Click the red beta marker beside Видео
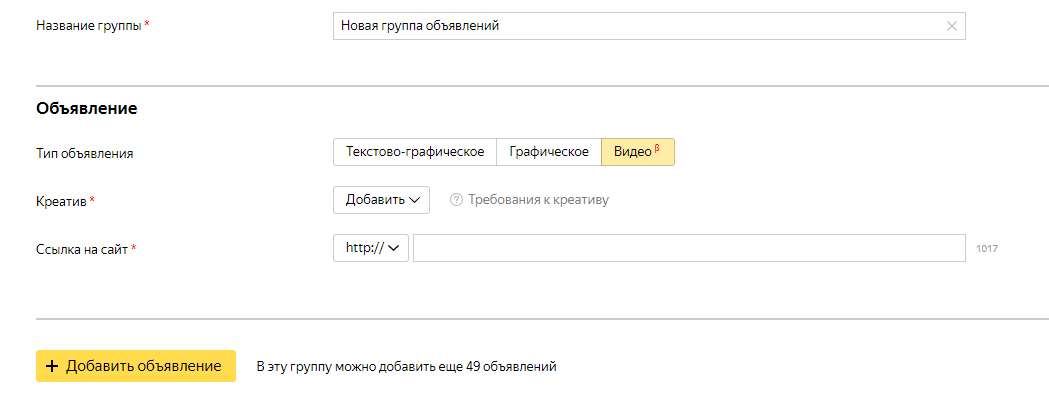 [x=657, y=149]
